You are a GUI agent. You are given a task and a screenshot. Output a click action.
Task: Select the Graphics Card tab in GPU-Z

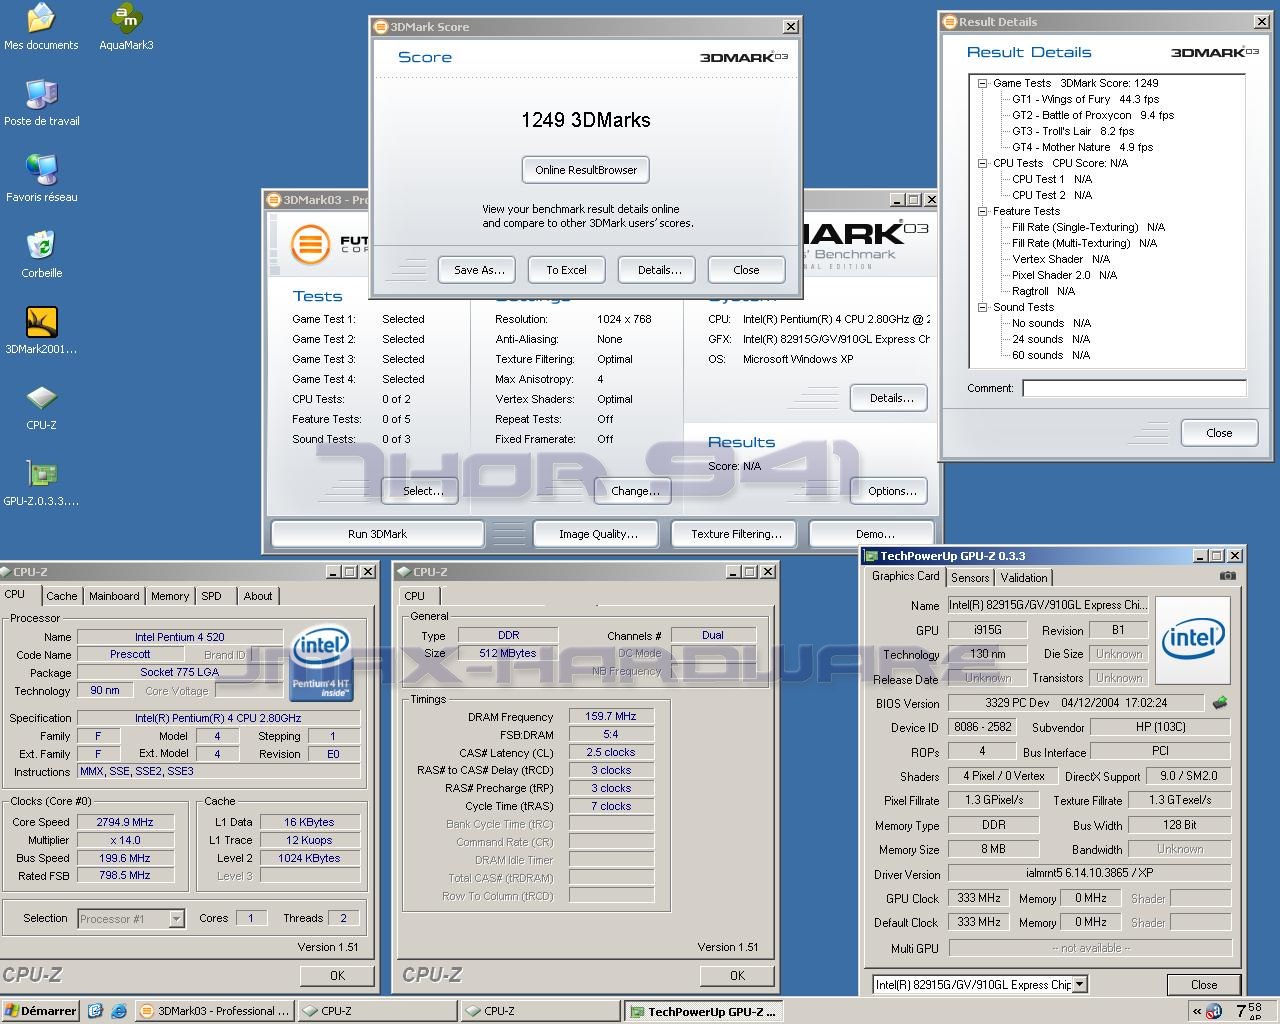pos(906,576)
